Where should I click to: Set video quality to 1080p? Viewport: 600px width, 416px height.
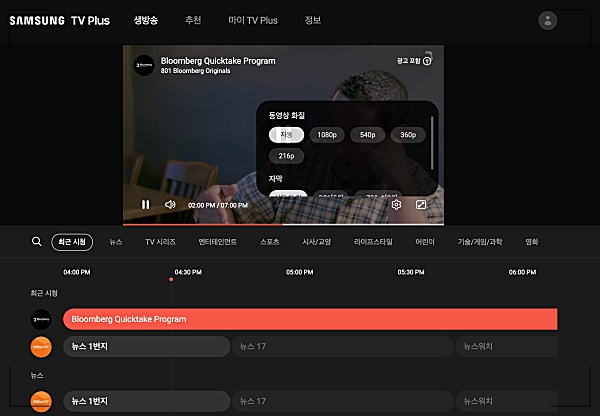tap(327, 135)
